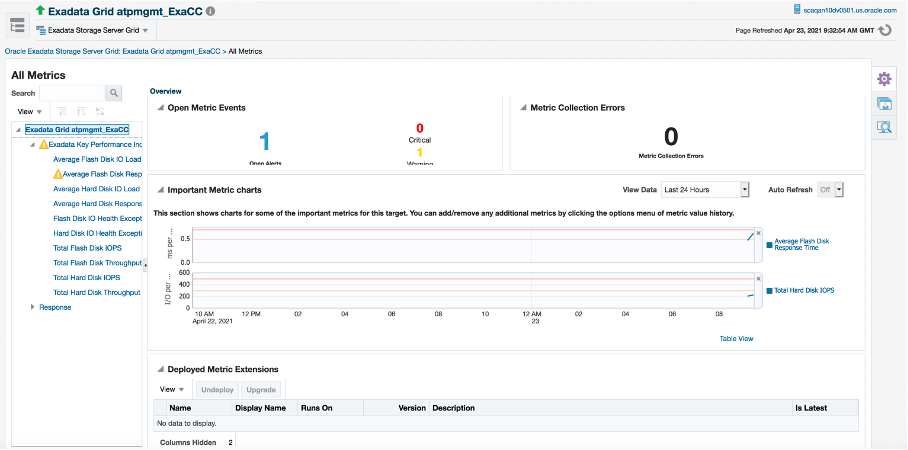Open the navigation tree menu icon
Viewport: 908px width, 450px height.
pos(17,25)
